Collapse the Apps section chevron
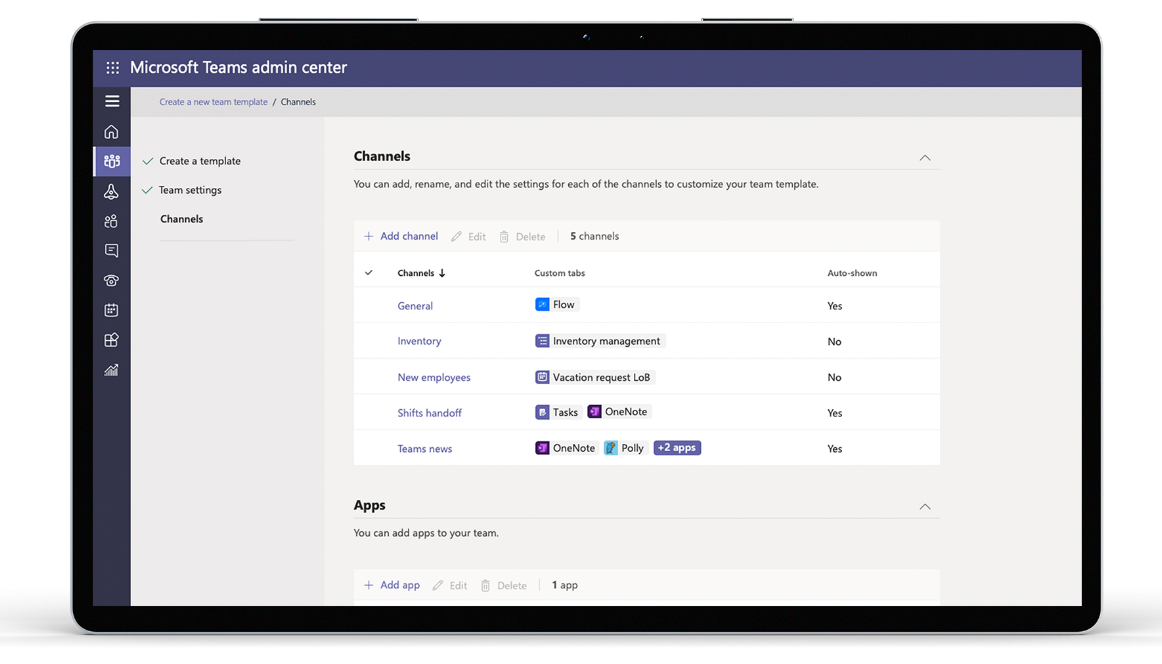Viewport: 1162px width, 664px height. tap(925, 506)
